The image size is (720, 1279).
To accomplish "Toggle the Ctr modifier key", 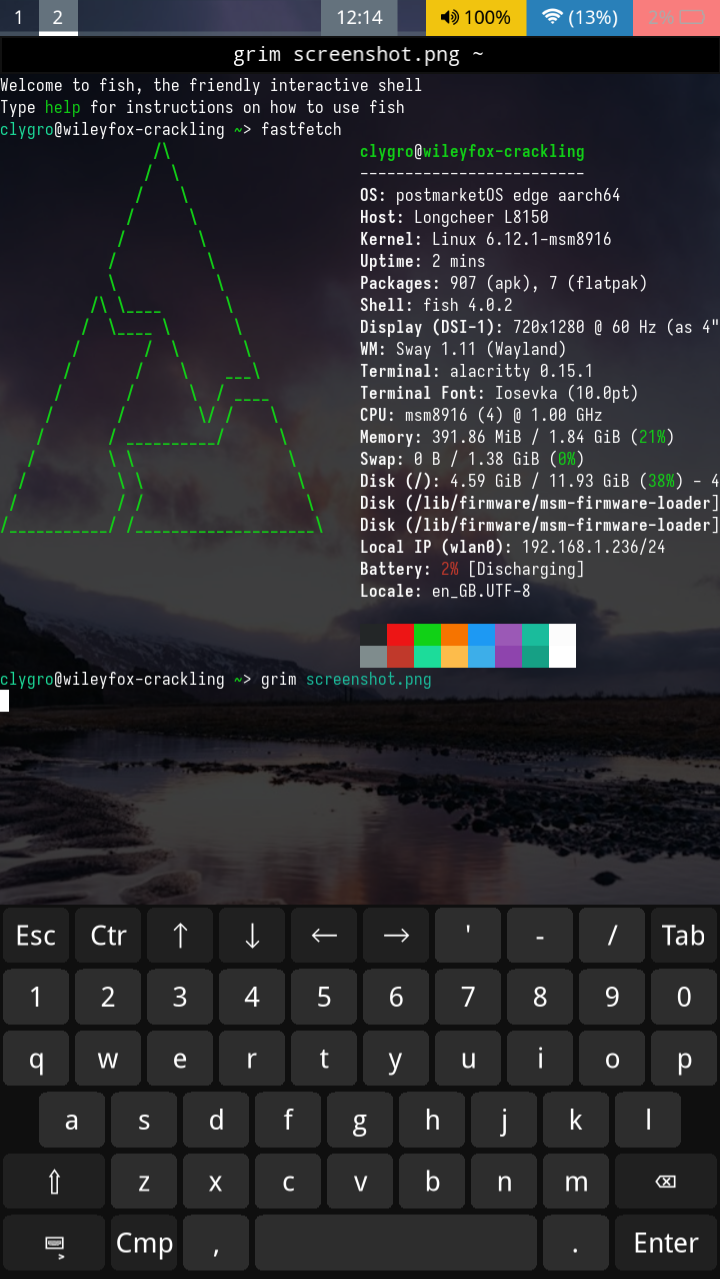I will point(108,935).
